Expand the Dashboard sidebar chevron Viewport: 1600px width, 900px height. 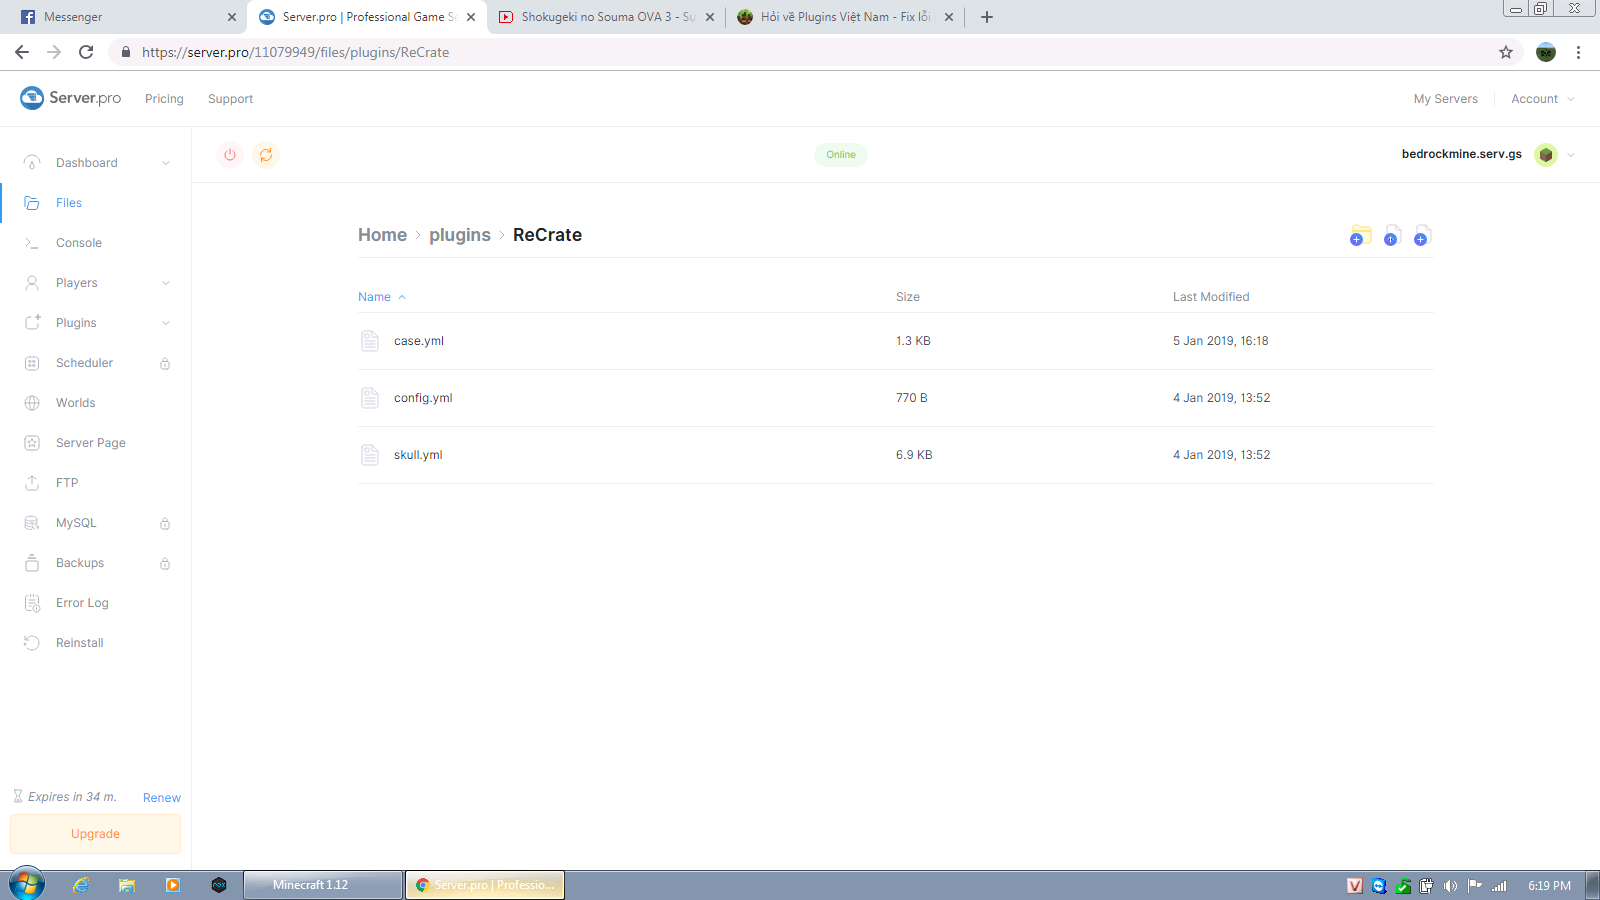(166, 163)
